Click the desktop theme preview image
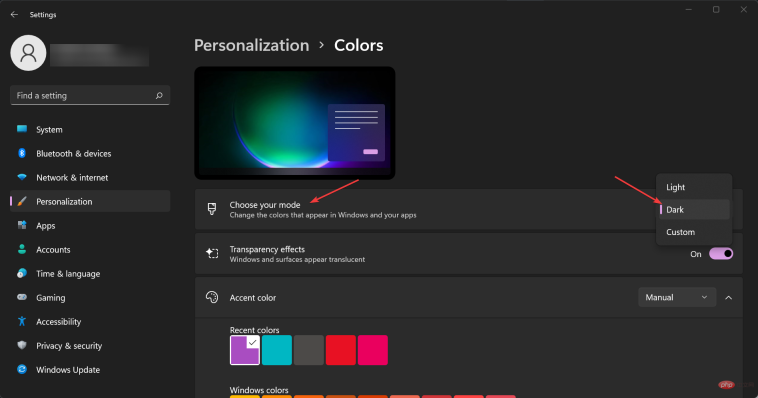758x398 pixels. point(295,123)
